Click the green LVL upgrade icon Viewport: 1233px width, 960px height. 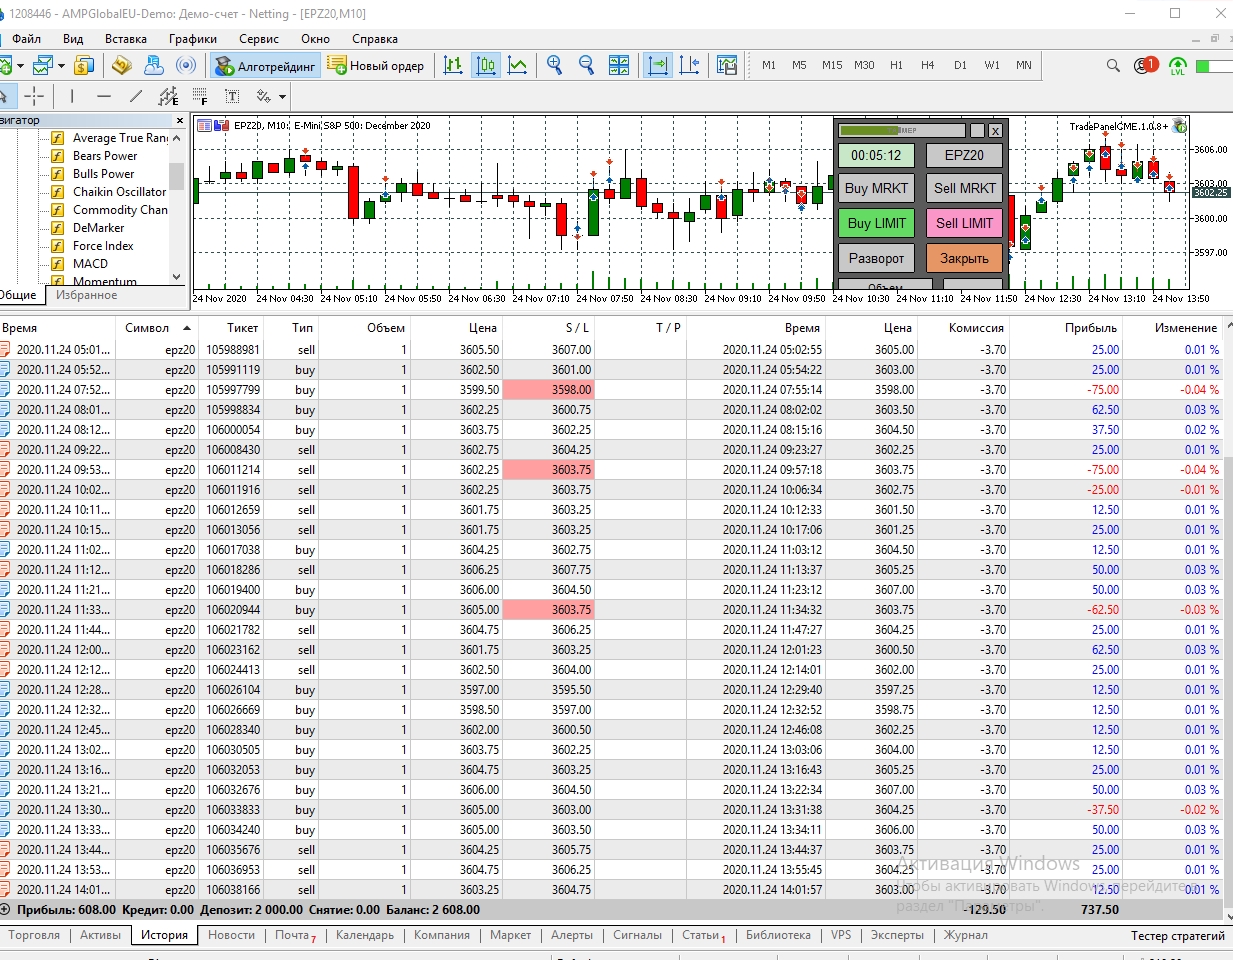(x=1178, y=66)
